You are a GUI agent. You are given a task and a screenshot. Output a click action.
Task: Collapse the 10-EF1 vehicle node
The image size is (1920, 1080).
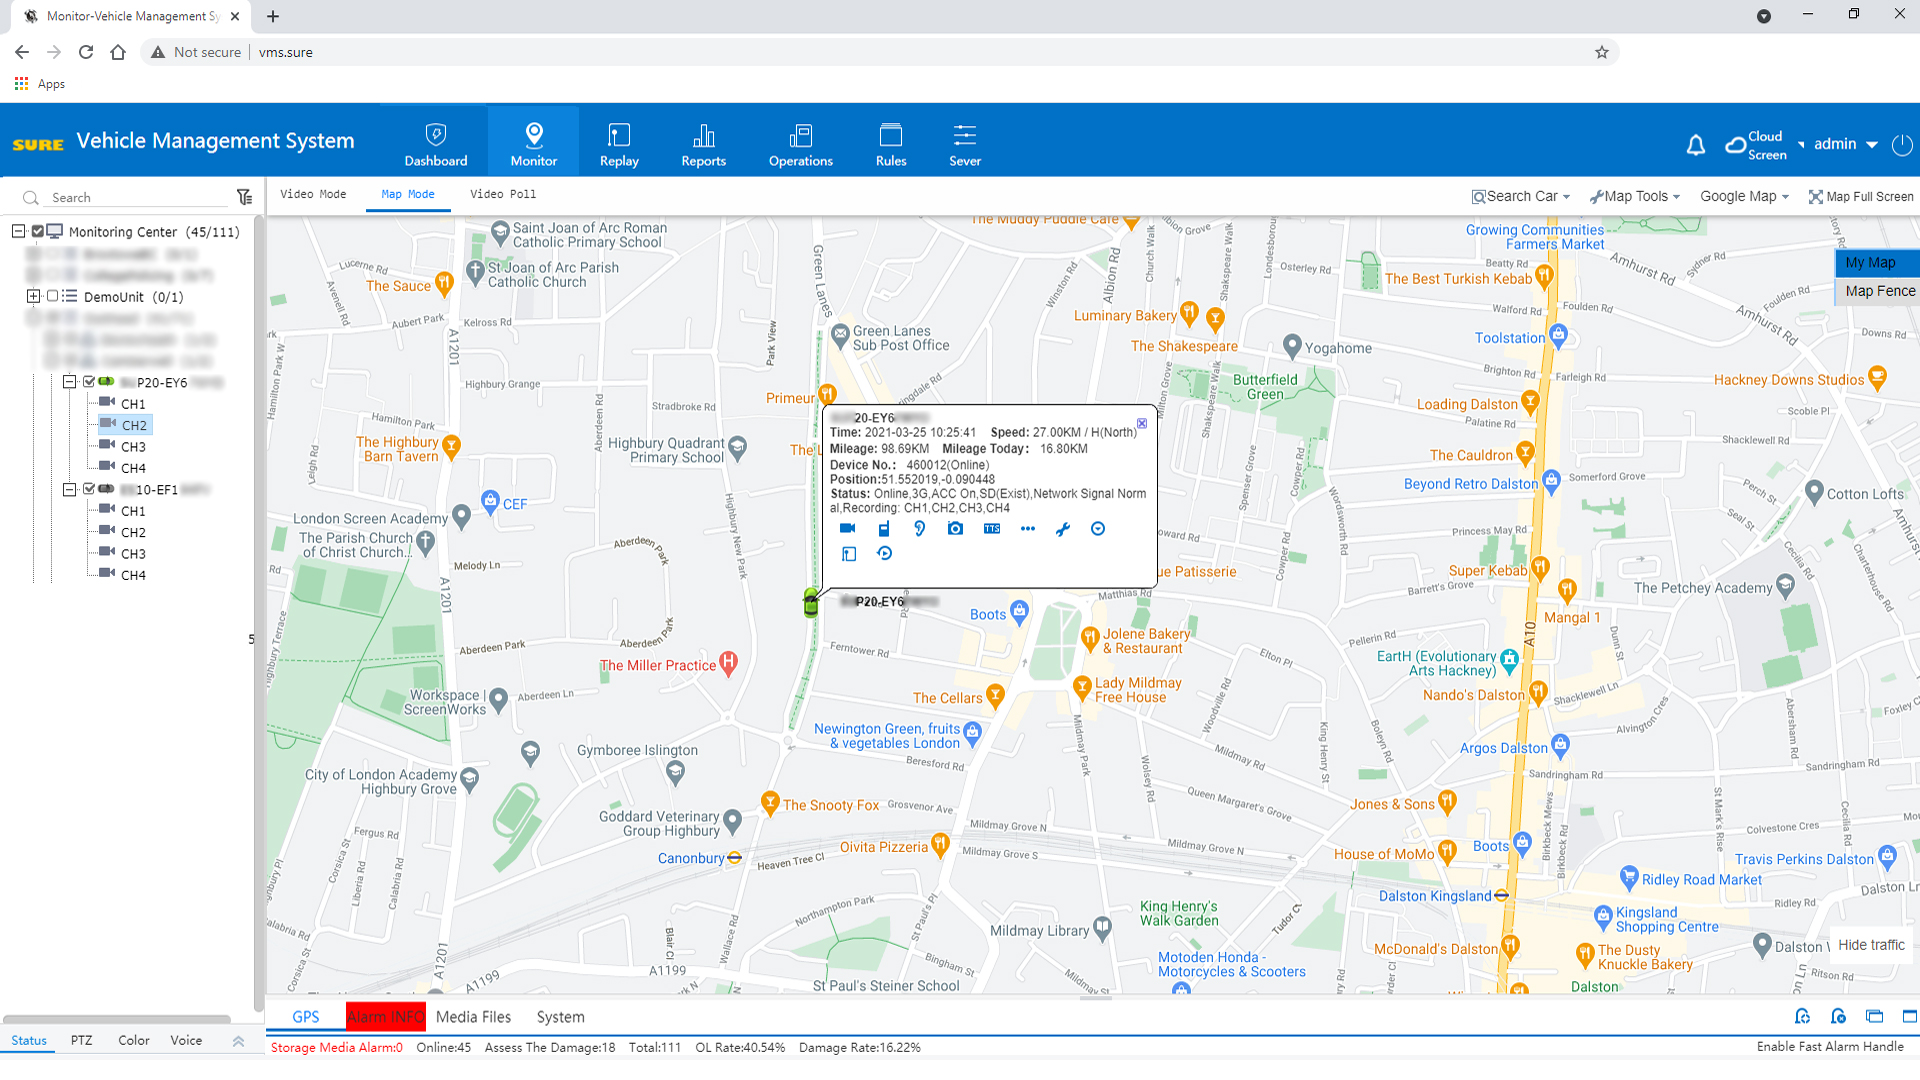pos(69,489)
